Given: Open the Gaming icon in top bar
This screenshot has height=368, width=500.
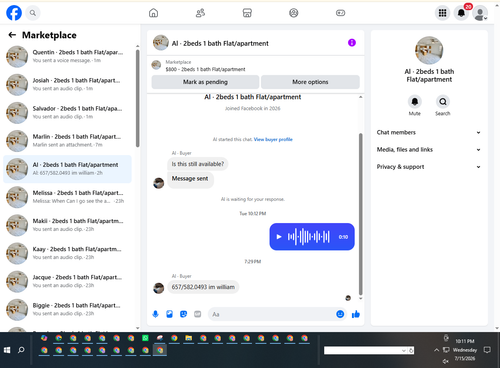Looking at the screenshot, I should pos(340,13).
